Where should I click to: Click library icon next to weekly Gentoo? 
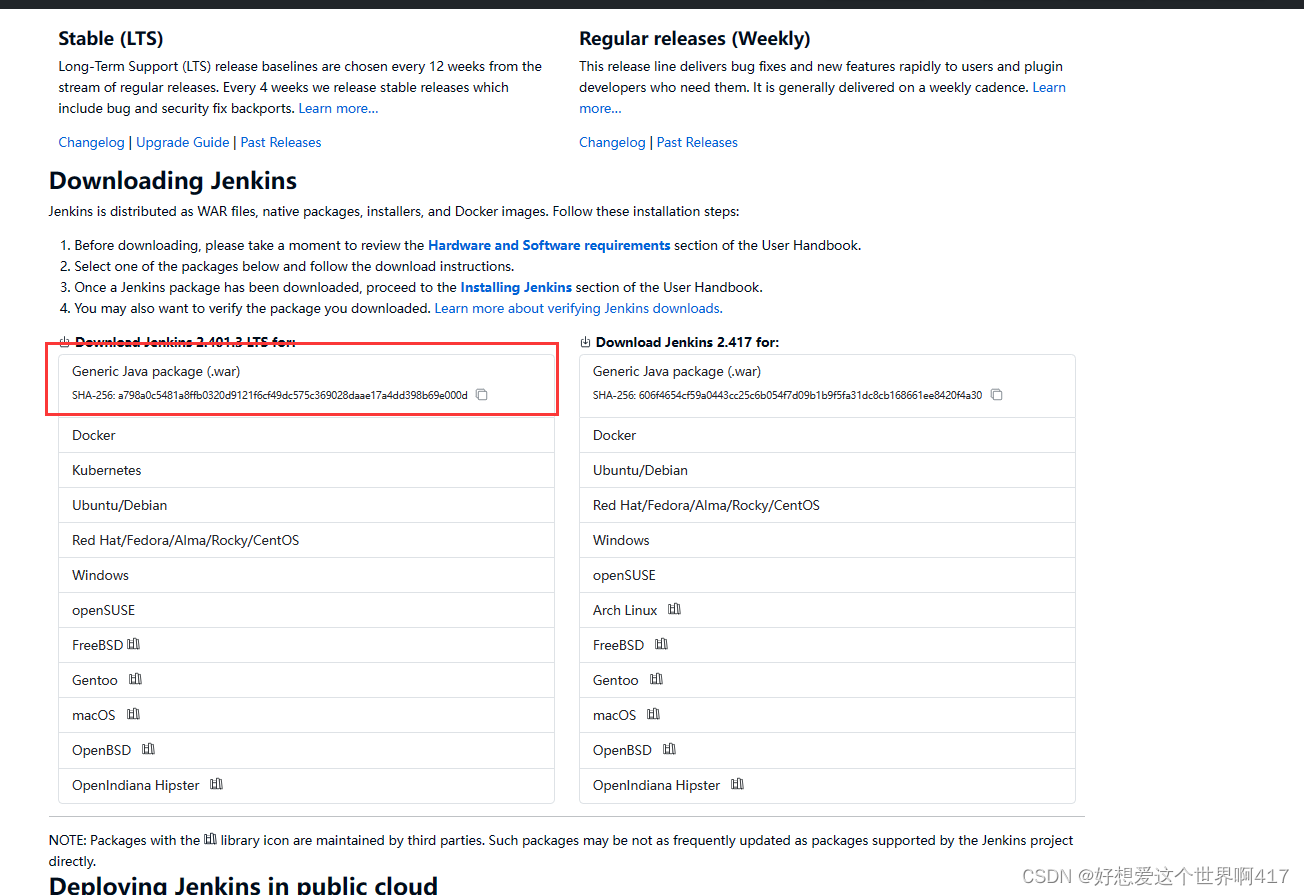coord(656,679)
